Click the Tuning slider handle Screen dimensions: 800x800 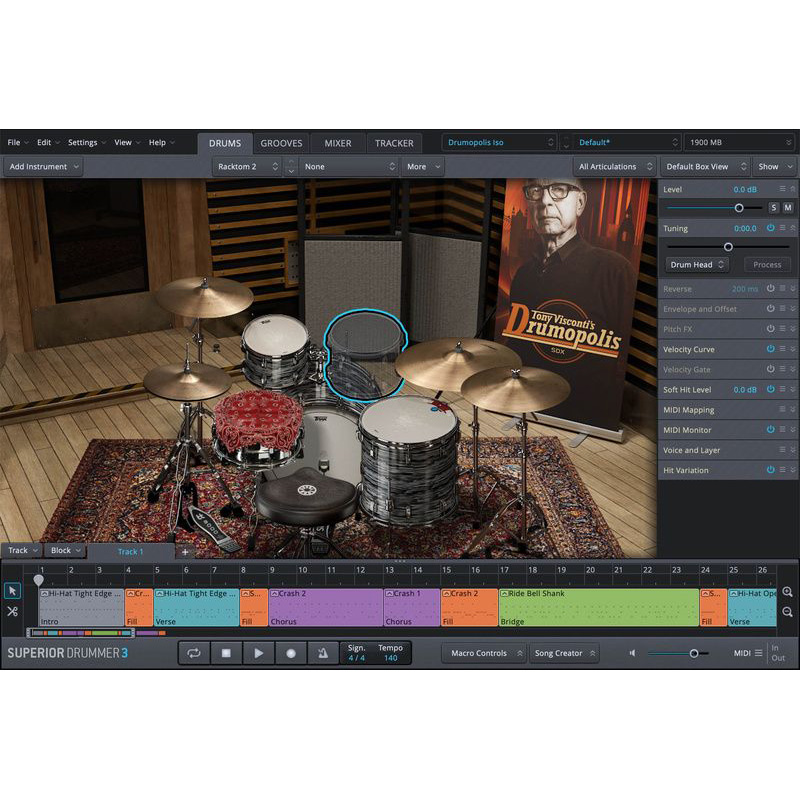pos(728,247)
